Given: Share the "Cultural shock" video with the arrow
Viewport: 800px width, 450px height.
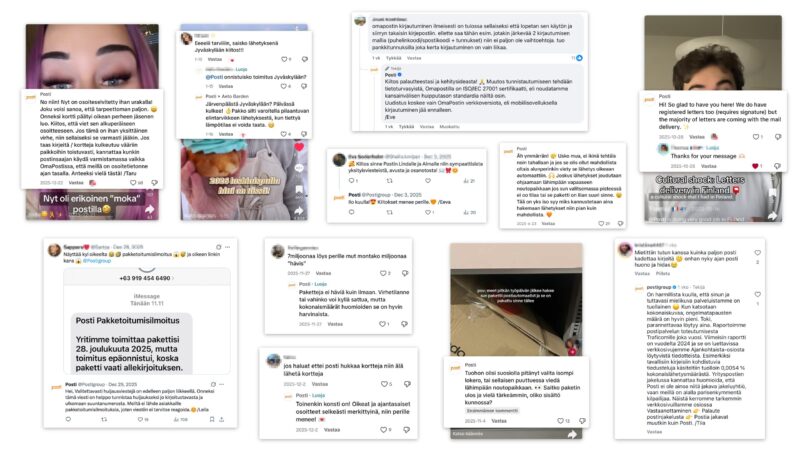Looking at the screenshot, I should (772, 215).
